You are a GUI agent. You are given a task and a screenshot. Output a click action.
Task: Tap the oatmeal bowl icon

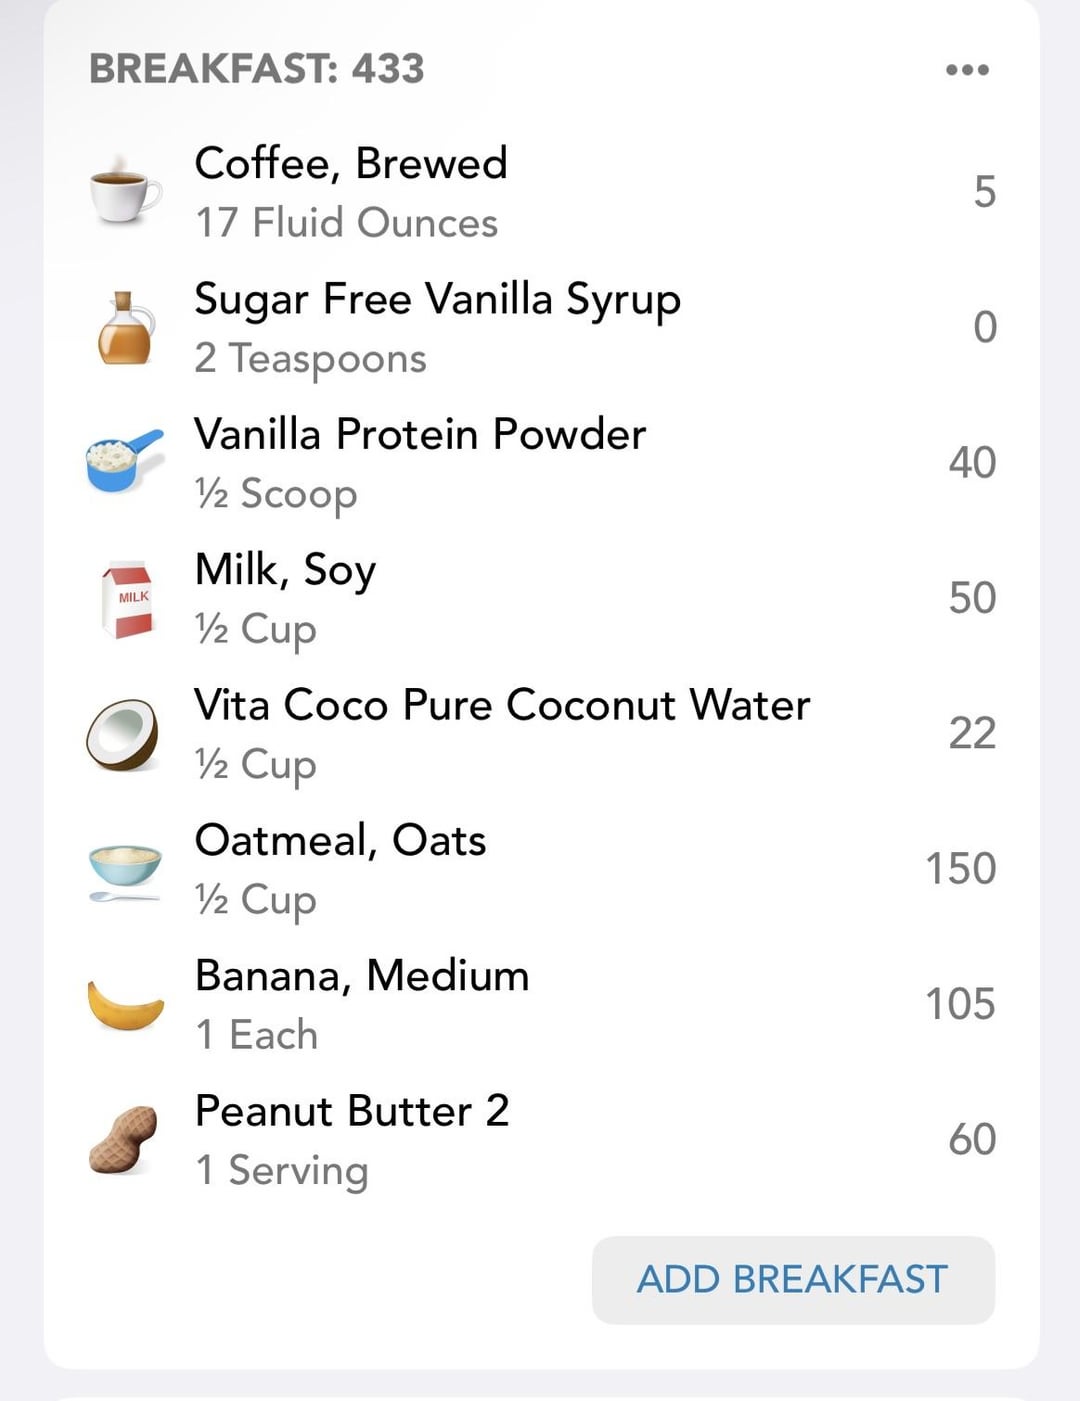125,870
